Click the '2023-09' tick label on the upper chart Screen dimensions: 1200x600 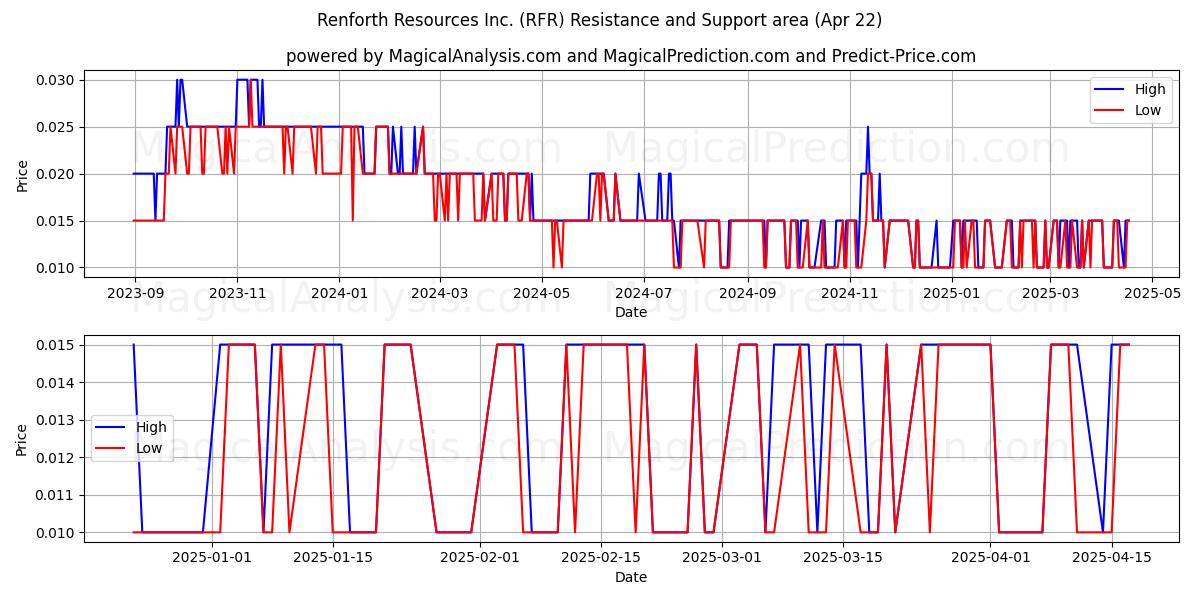pos(135,293)
